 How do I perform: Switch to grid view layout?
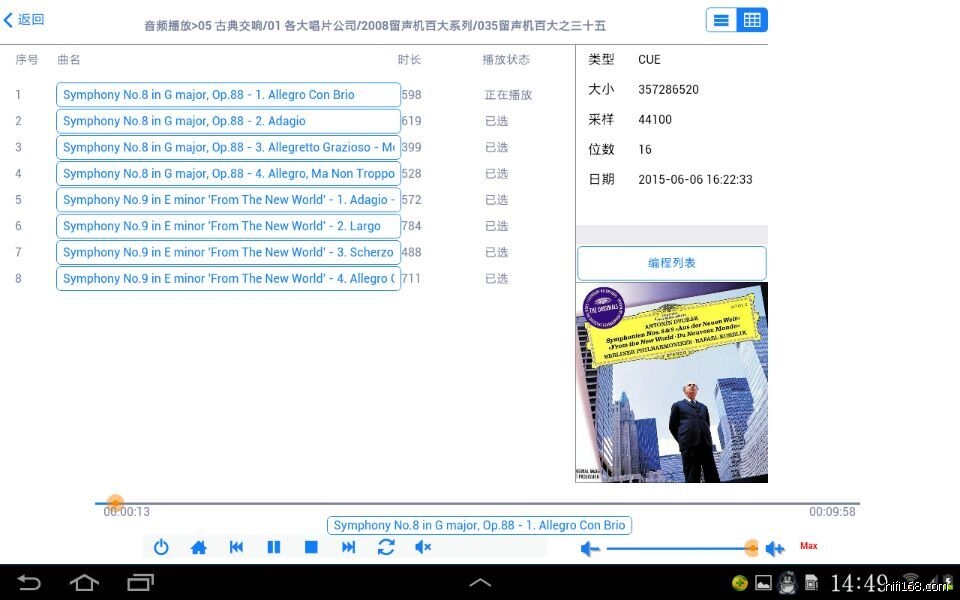(752, 20)
